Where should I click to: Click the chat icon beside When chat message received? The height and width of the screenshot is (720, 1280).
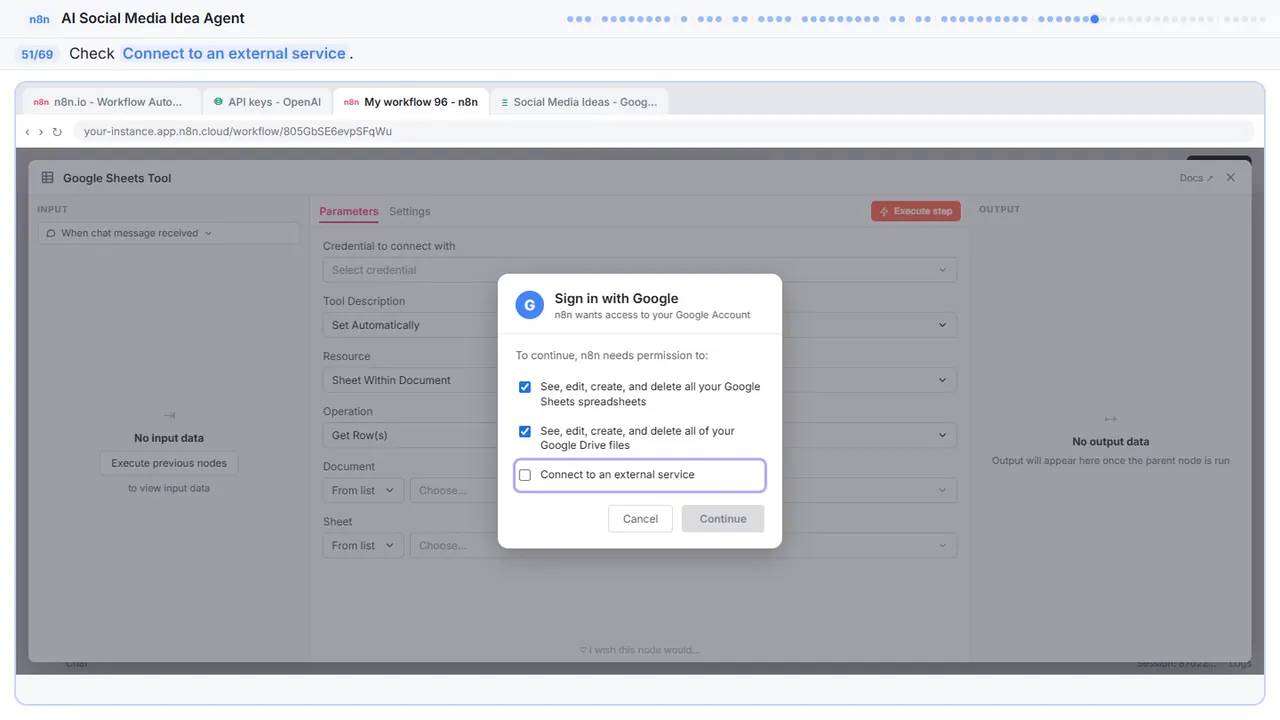click(51, 233)
